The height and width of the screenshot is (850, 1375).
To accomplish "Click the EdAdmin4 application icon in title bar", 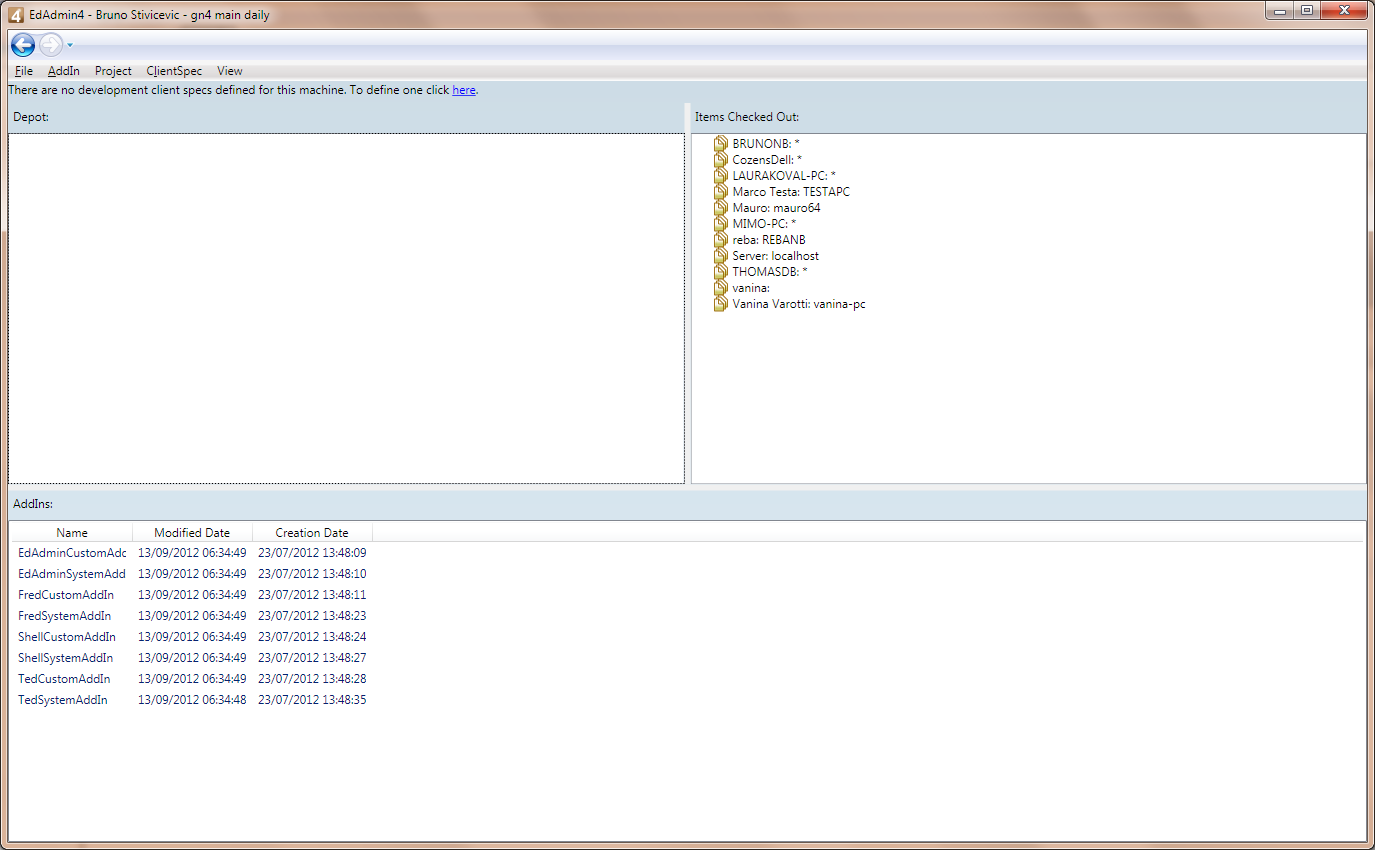I will [16, 14].
